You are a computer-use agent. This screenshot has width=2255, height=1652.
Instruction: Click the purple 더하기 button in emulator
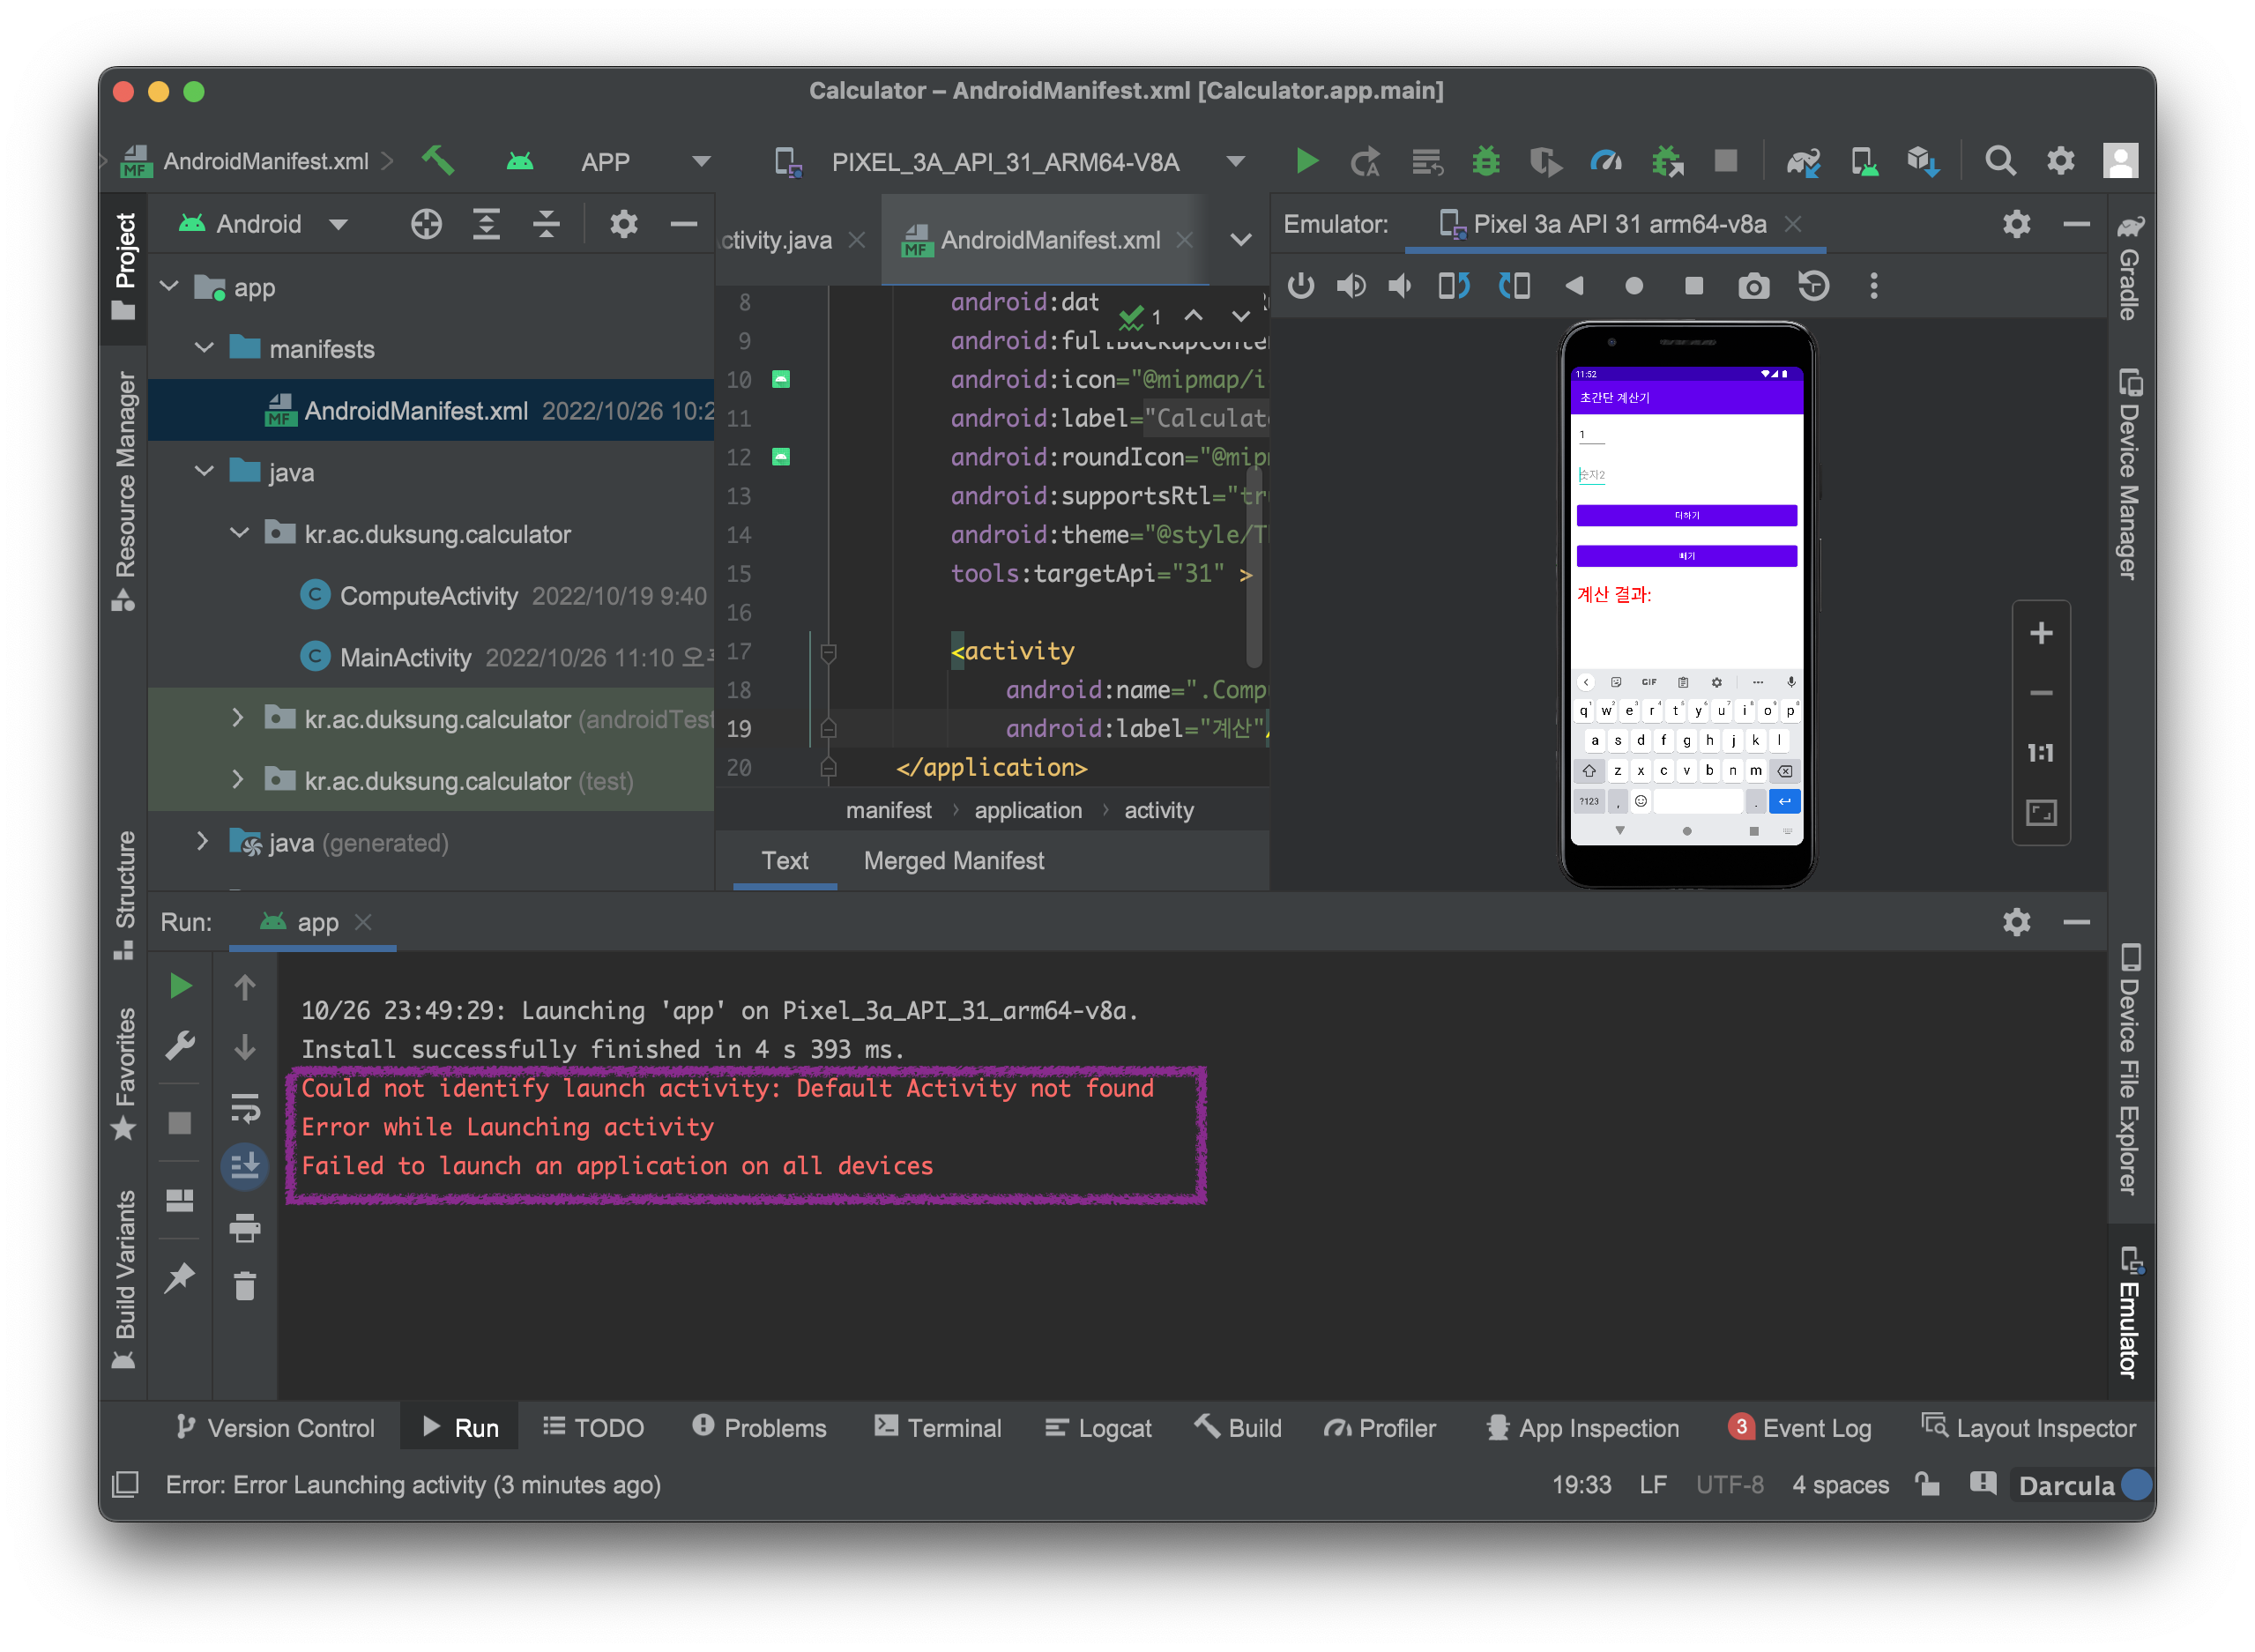[x=1686, y=515]
